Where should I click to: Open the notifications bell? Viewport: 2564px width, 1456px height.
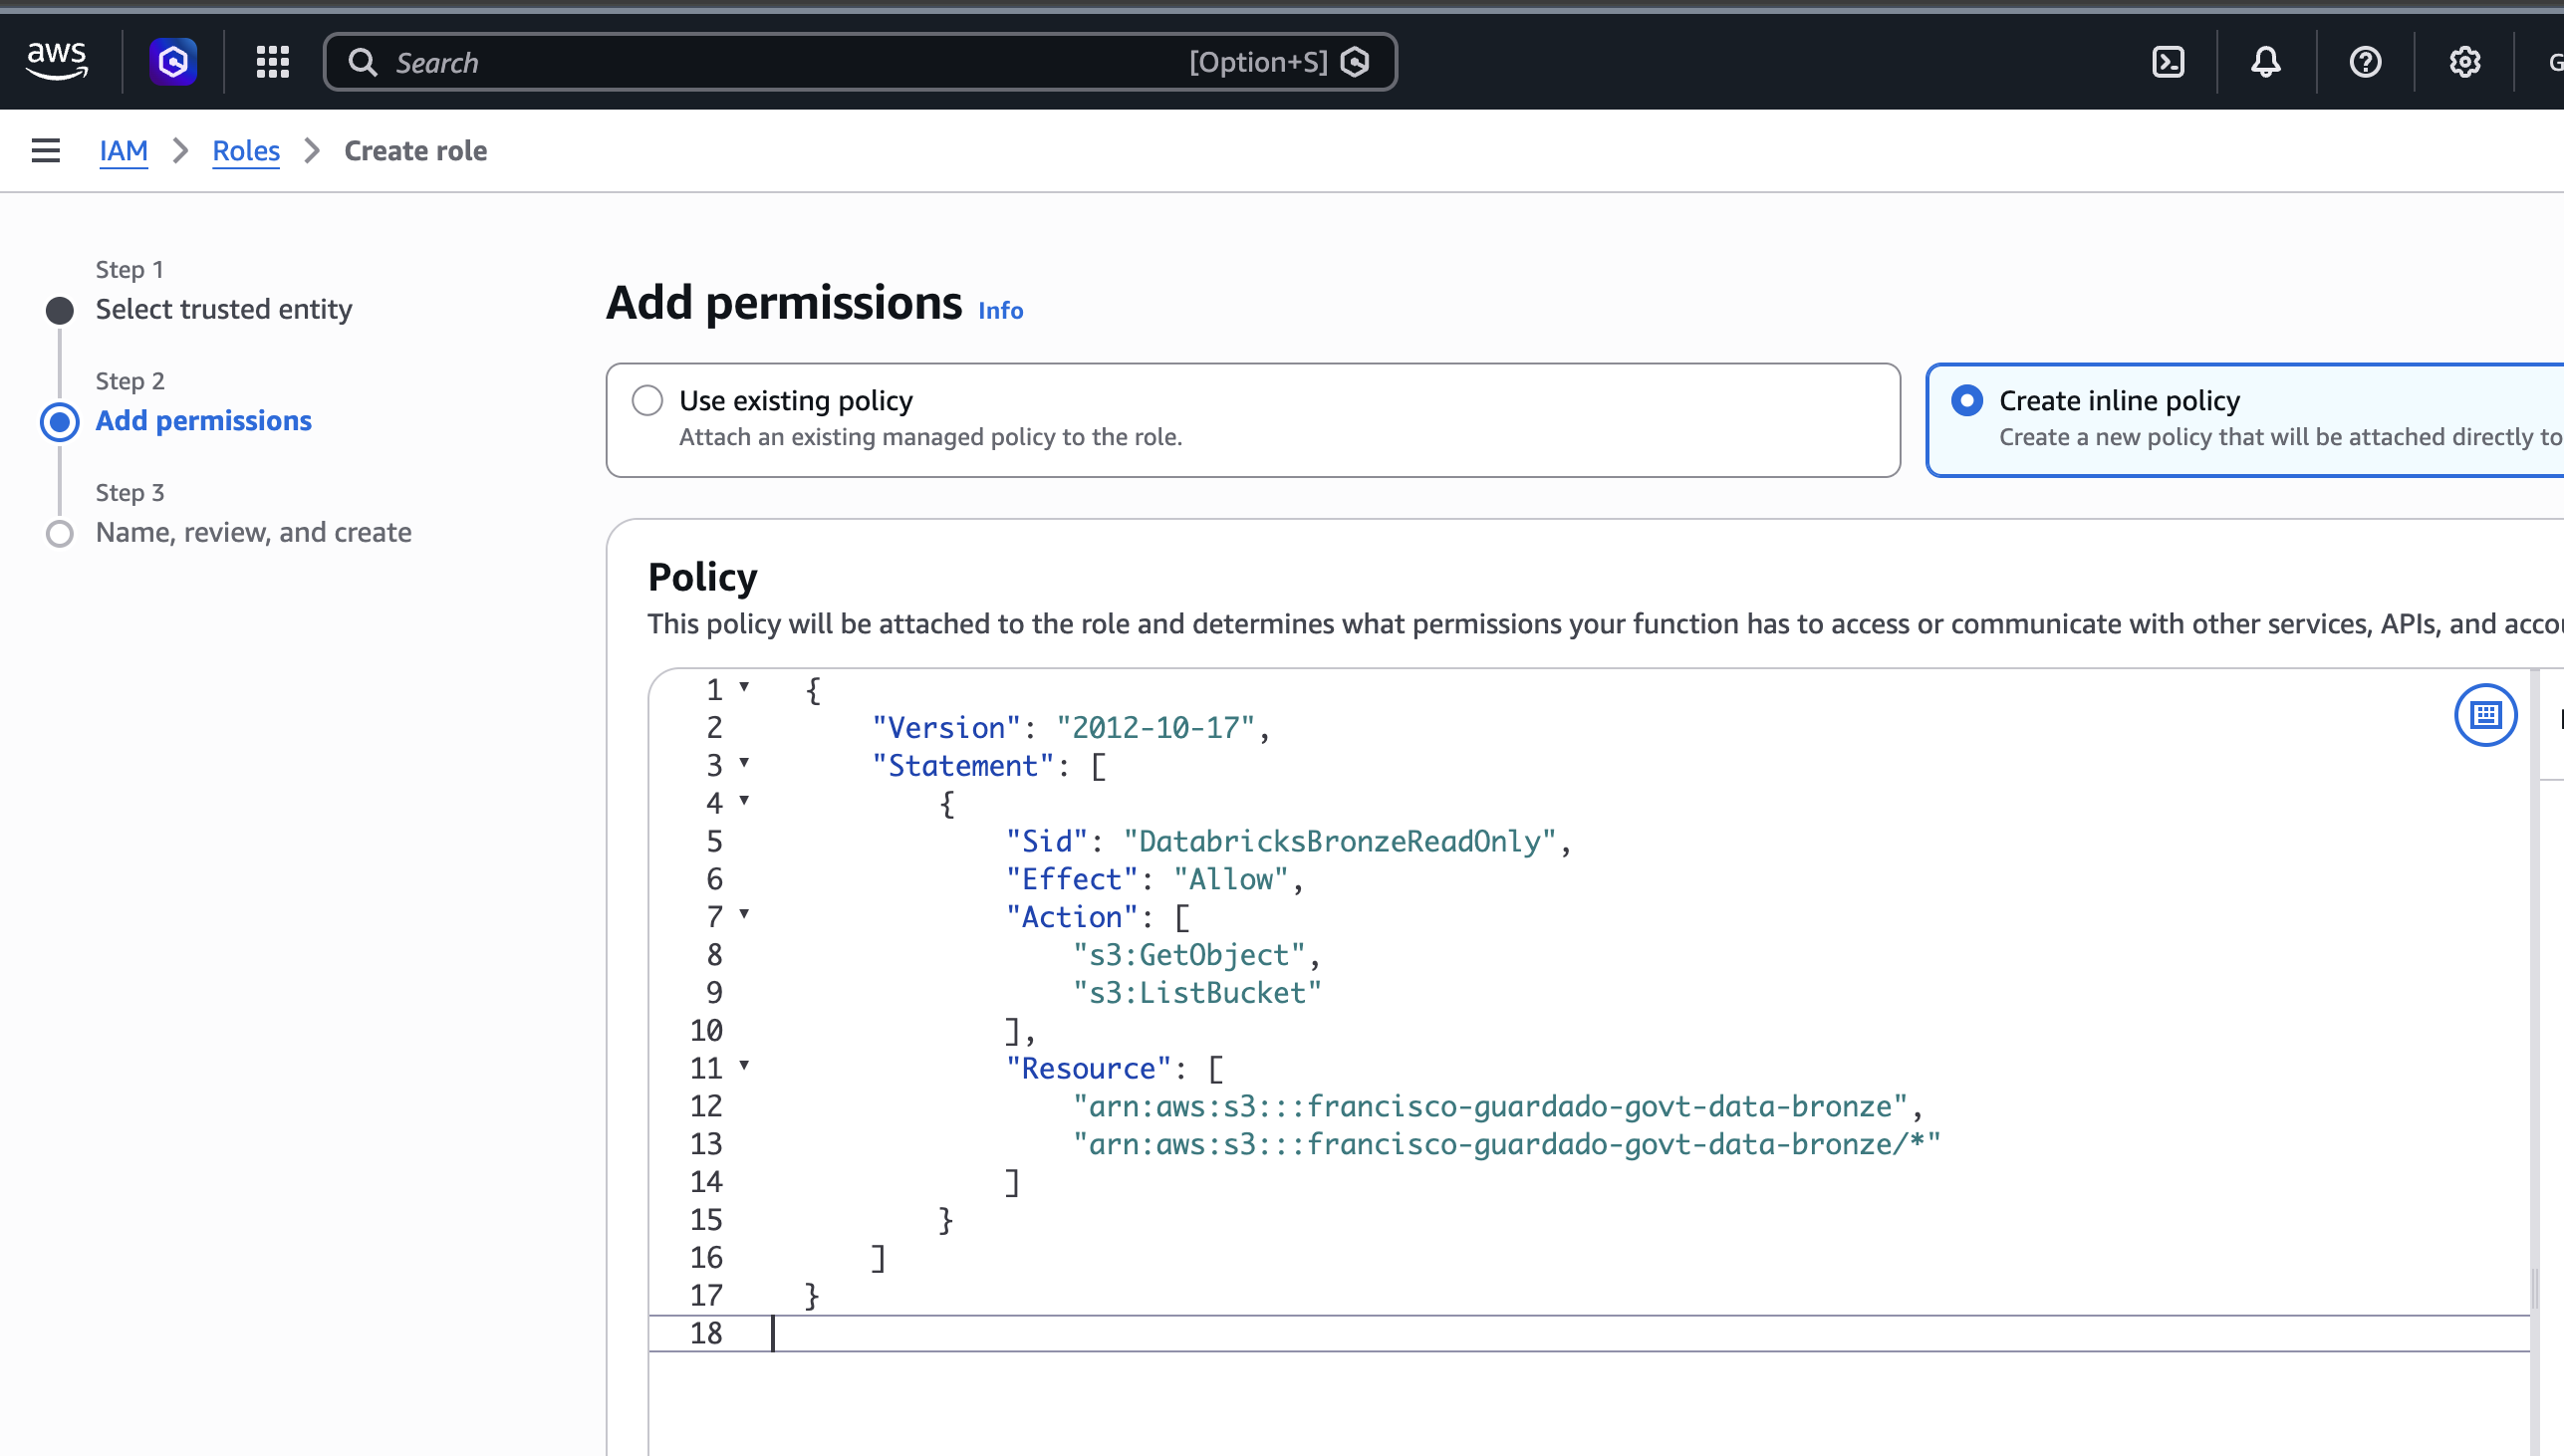[x=2265, y=62]
